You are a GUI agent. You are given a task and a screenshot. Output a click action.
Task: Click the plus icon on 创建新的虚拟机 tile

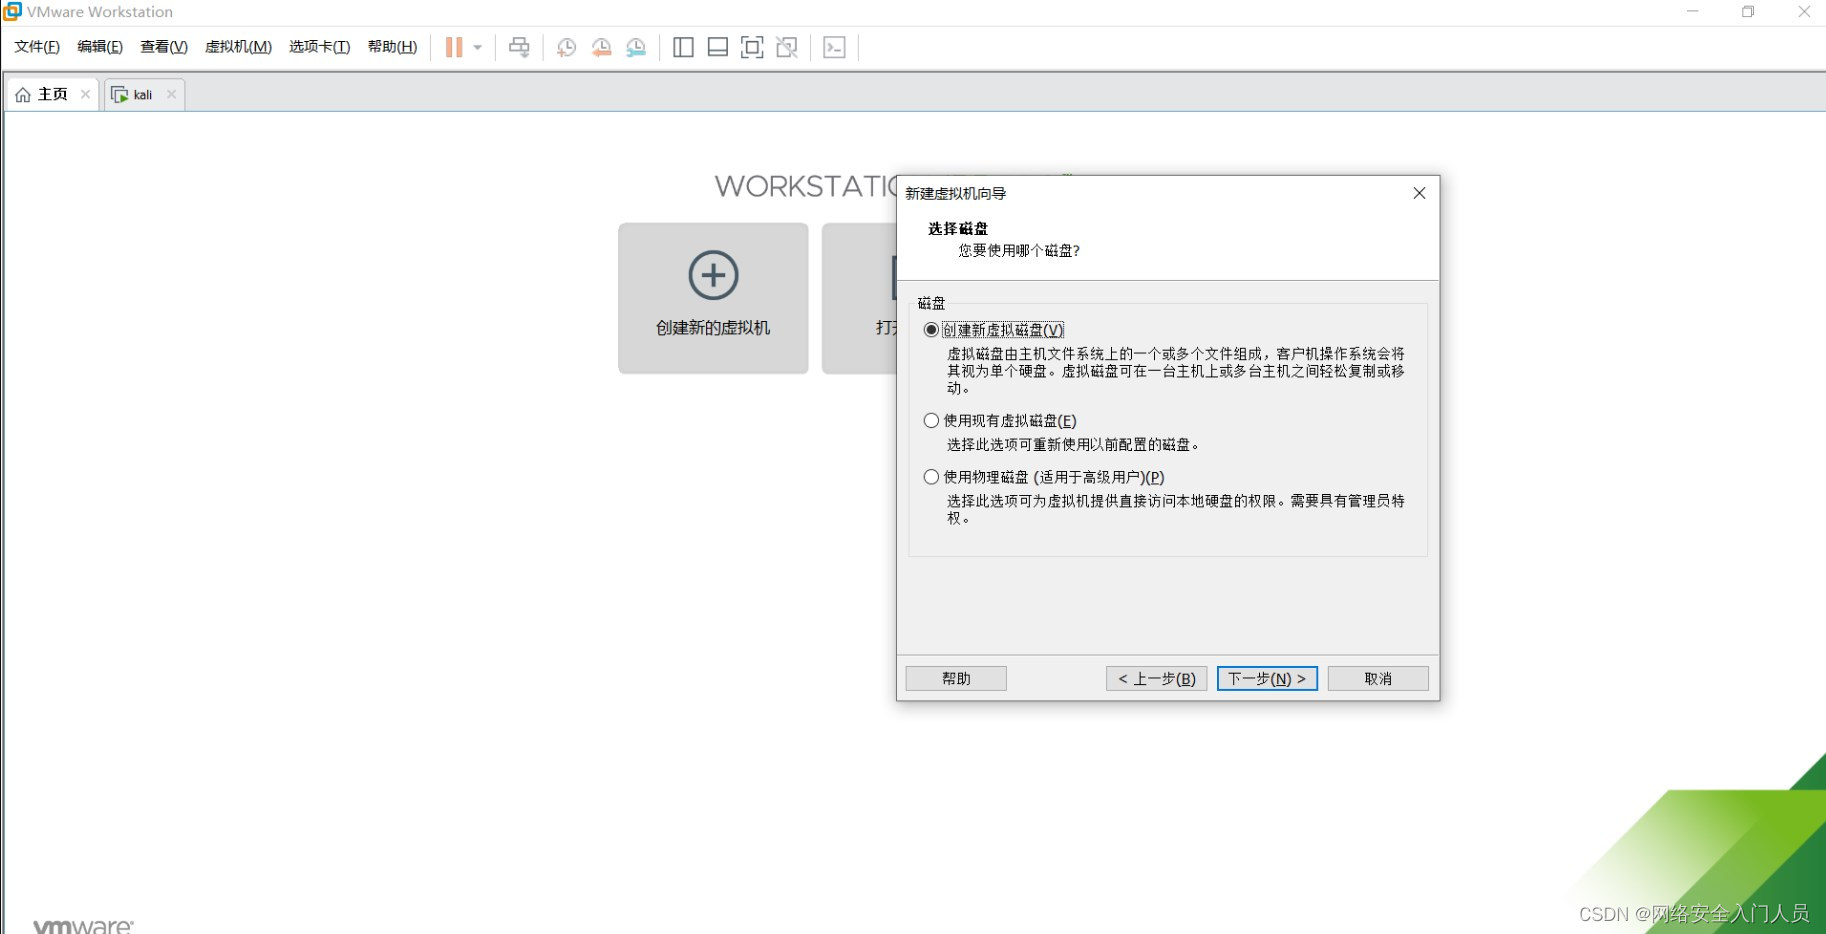click(x=713, y=275)
